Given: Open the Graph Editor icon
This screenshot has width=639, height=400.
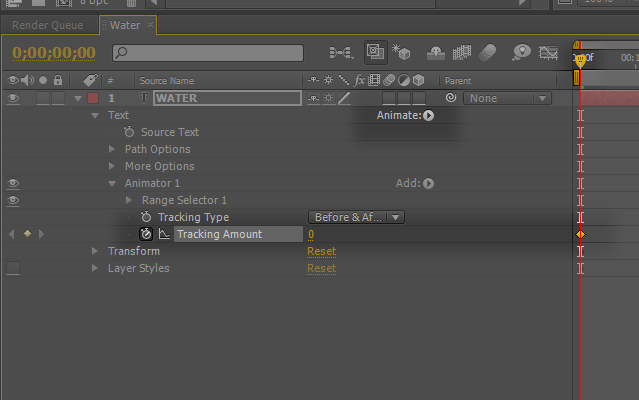Looking at the screenshot, I should (548, 52).
